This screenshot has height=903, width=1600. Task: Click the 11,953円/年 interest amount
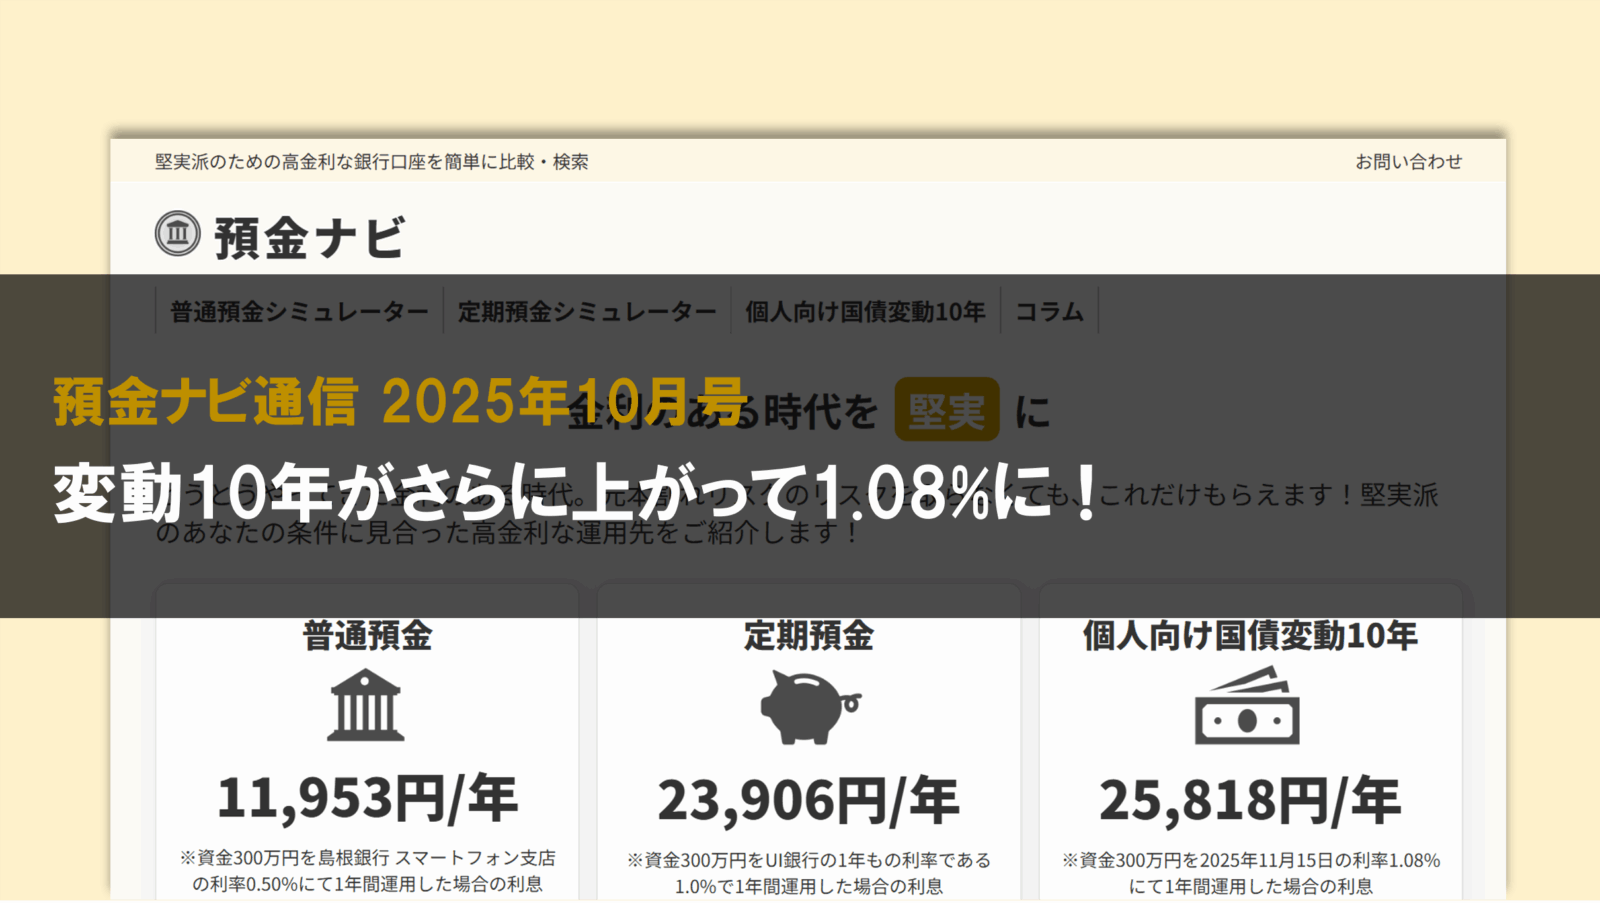coord(367,799)
